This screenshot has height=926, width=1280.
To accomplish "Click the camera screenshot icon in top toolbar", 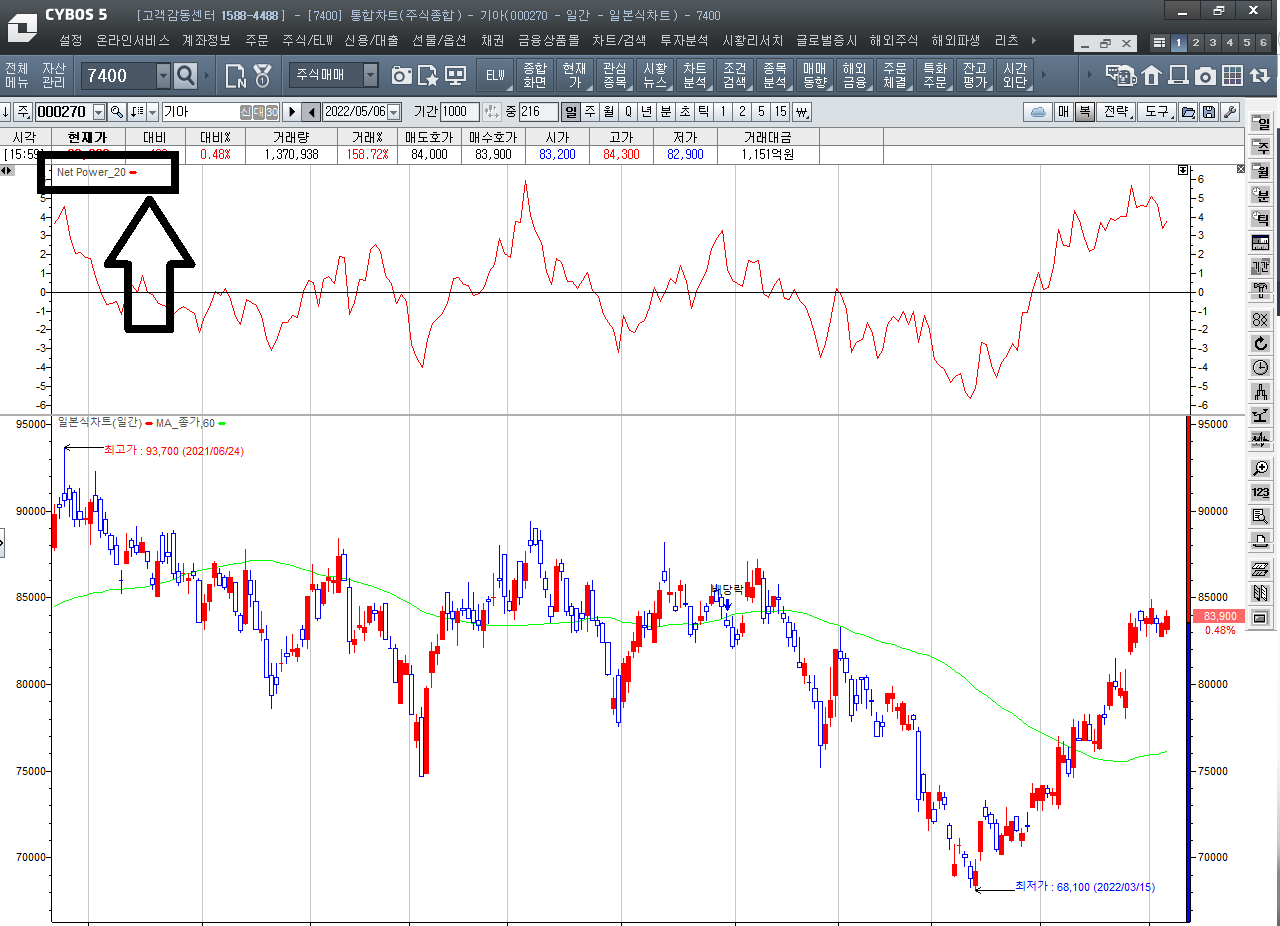I will click(x=401, y=76).
